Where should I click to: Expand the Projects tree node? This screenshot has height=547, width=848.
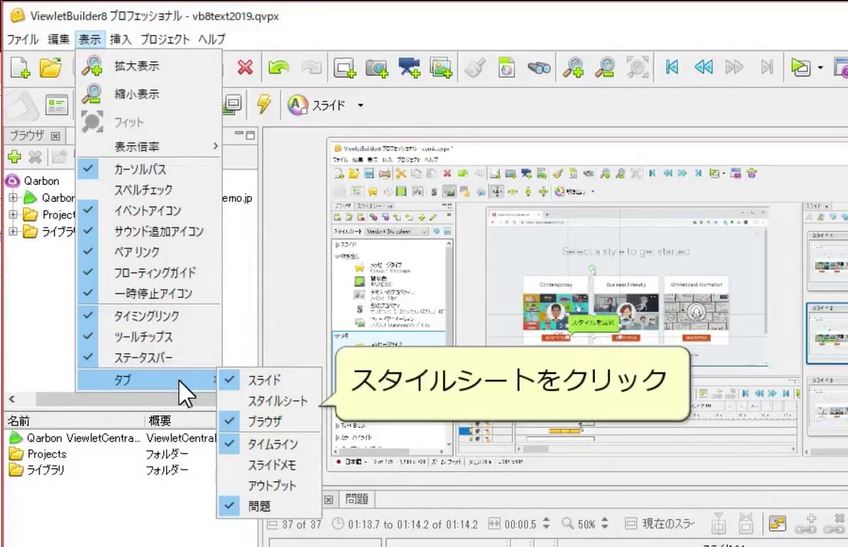(14, 215)
